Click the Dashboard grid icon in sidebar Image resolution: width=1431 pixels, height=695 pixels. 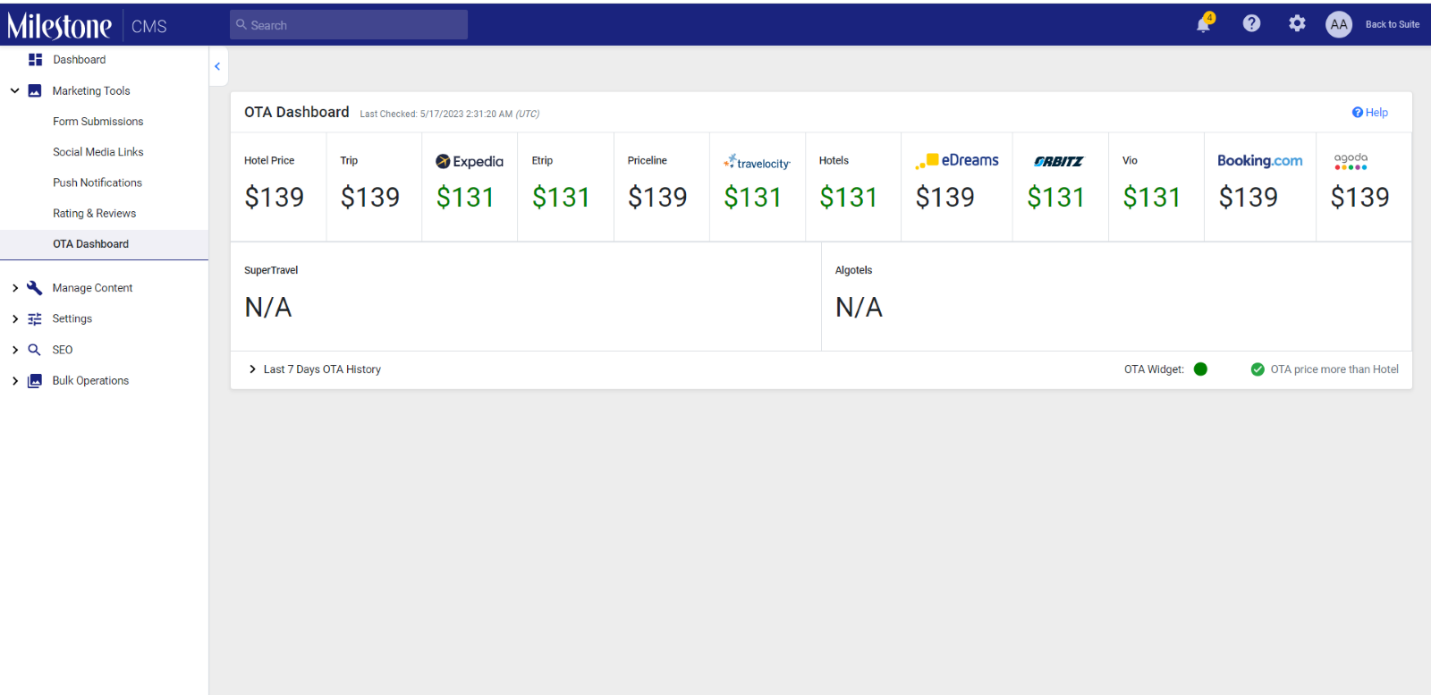tap(35, 60)
